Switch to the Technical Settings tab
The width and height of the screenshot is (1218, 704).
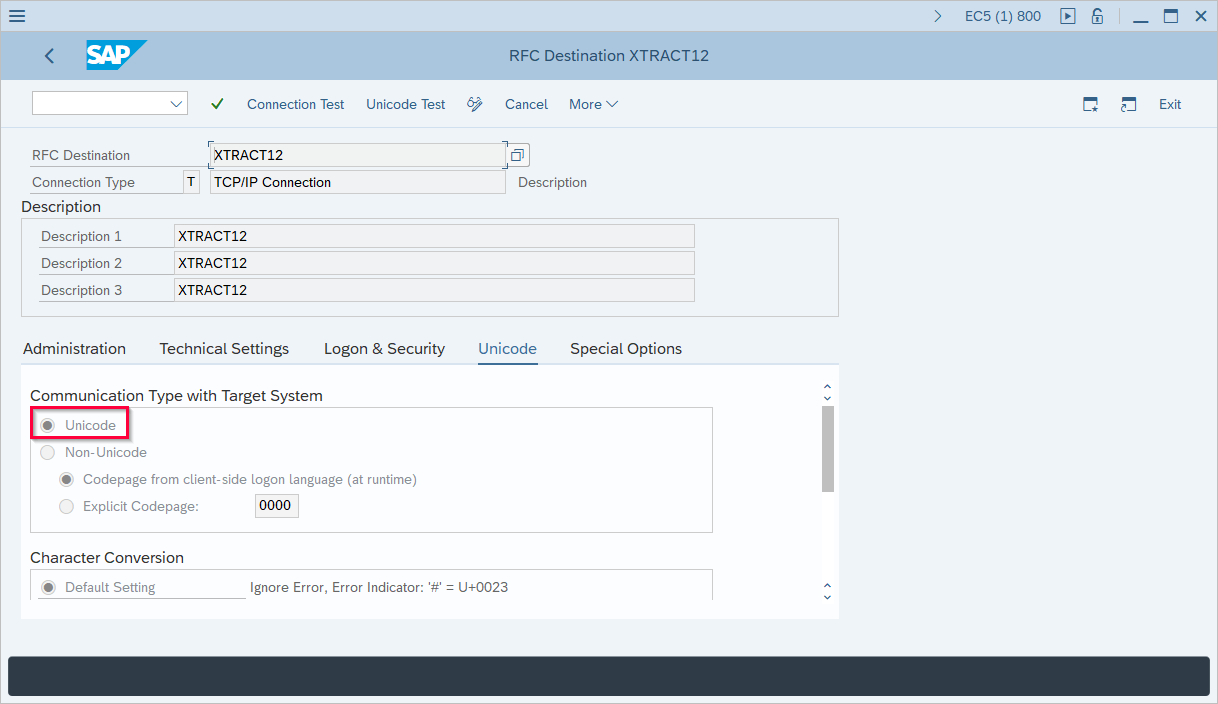pos(224,349)
